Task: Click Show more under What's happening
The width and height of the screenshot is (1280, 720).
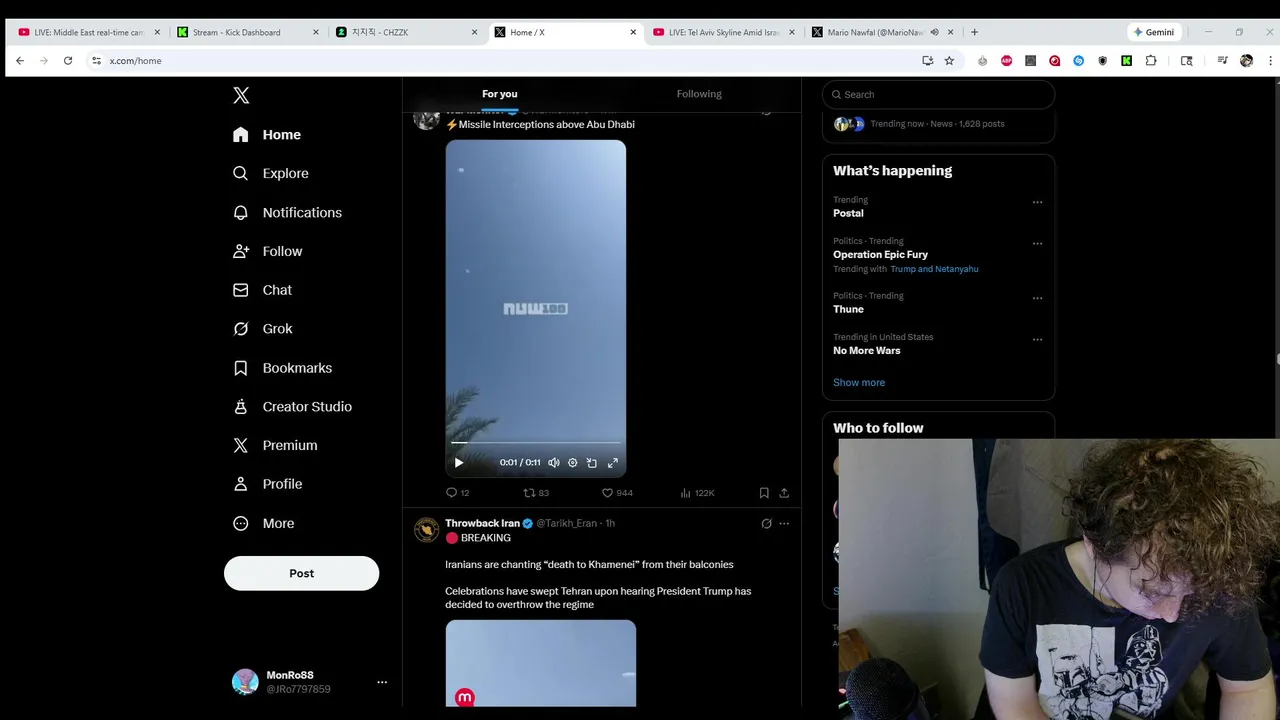Action: tap(859, 383)
